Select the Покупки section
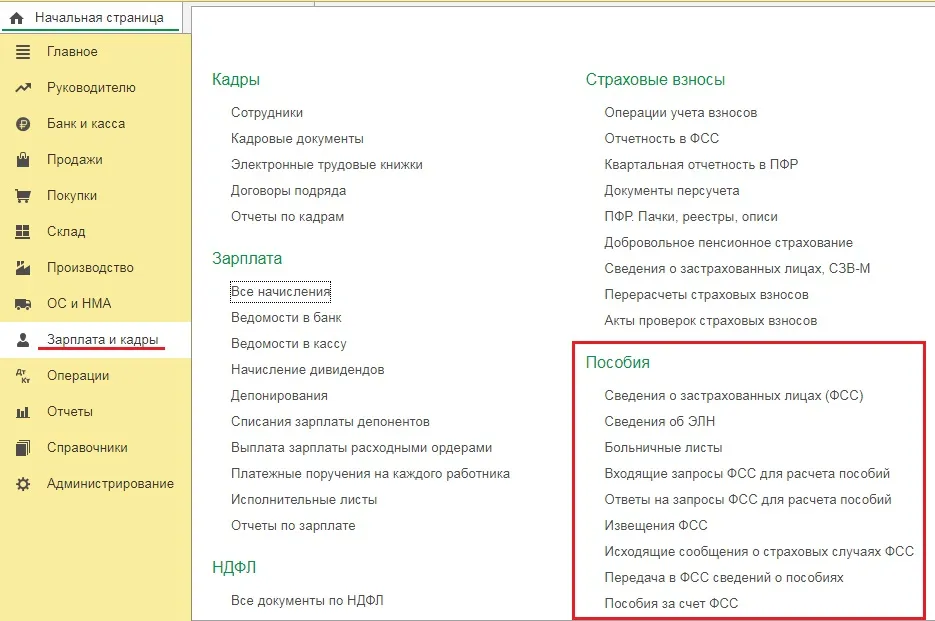The image size is (935, 621). coord(72,196)
